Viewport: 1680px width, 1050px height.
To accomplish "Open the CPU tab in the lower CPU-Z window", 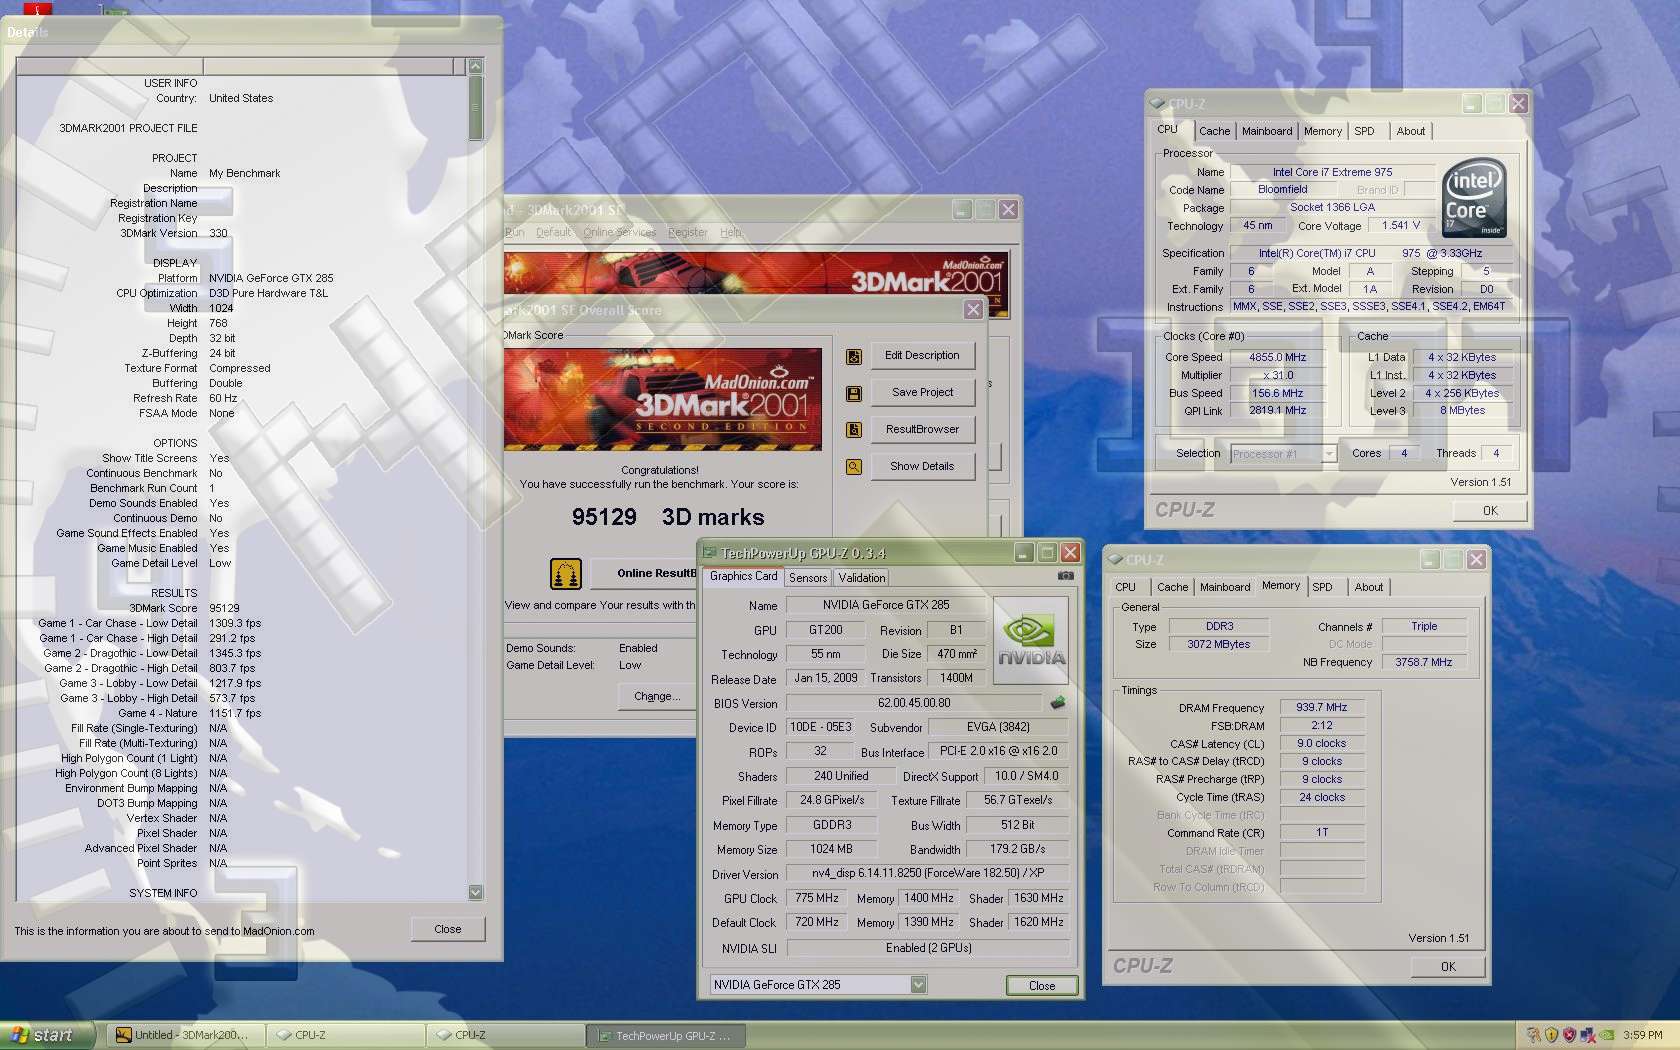I will tap(1125, 587).
